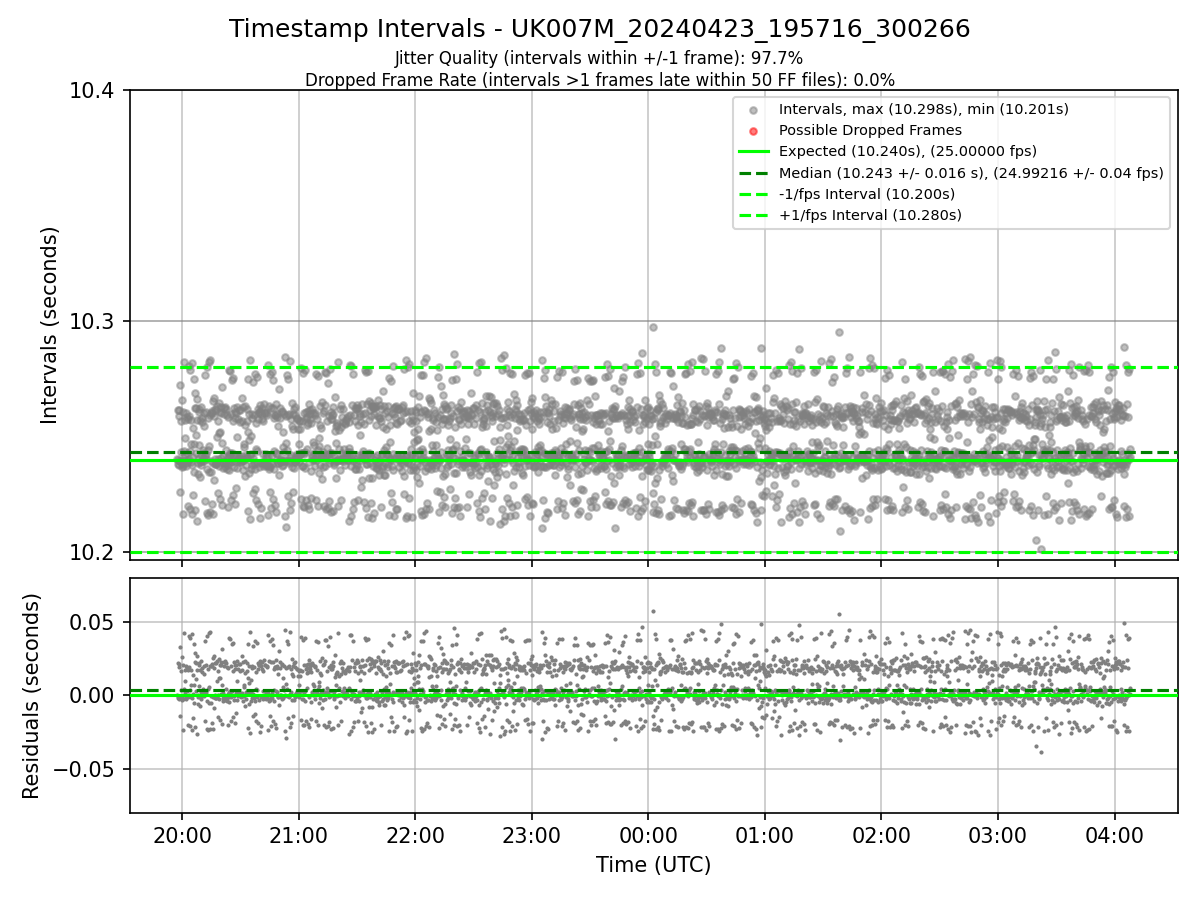Image resolution: width=1200 pixels, height=900 pixels.
Task: Click legend entry 'Possible Dropped Frames'
Action: click(x=870, y=130)
